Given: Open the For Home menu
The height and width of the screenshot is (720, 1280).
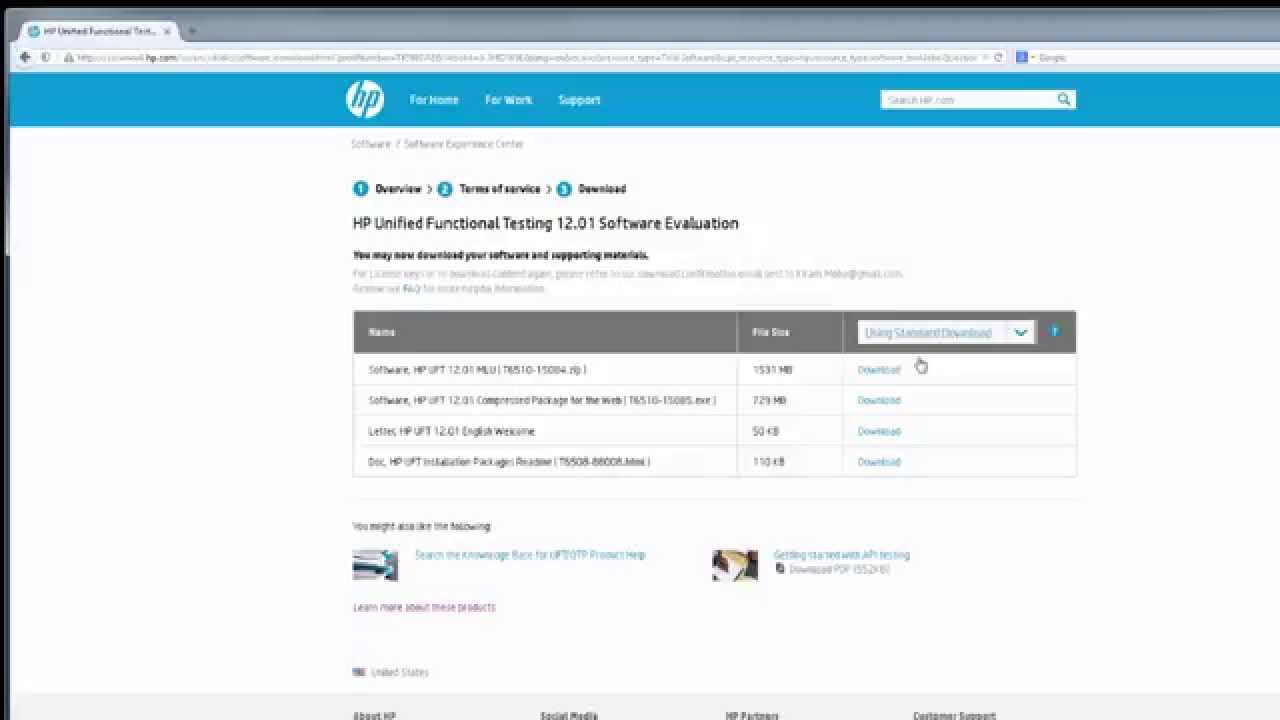Looking at the screenshot, I should pyautogui.click(x=434, y=100).
